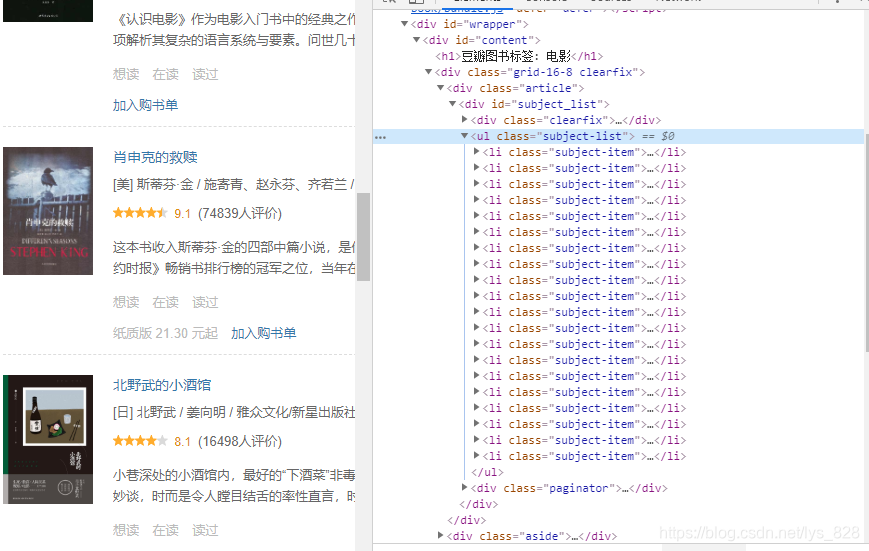This screenshot has height=551, width=869.
Task: Click the 9.1 star rating of 肖申克的救赎
Action: coord(140,213)
